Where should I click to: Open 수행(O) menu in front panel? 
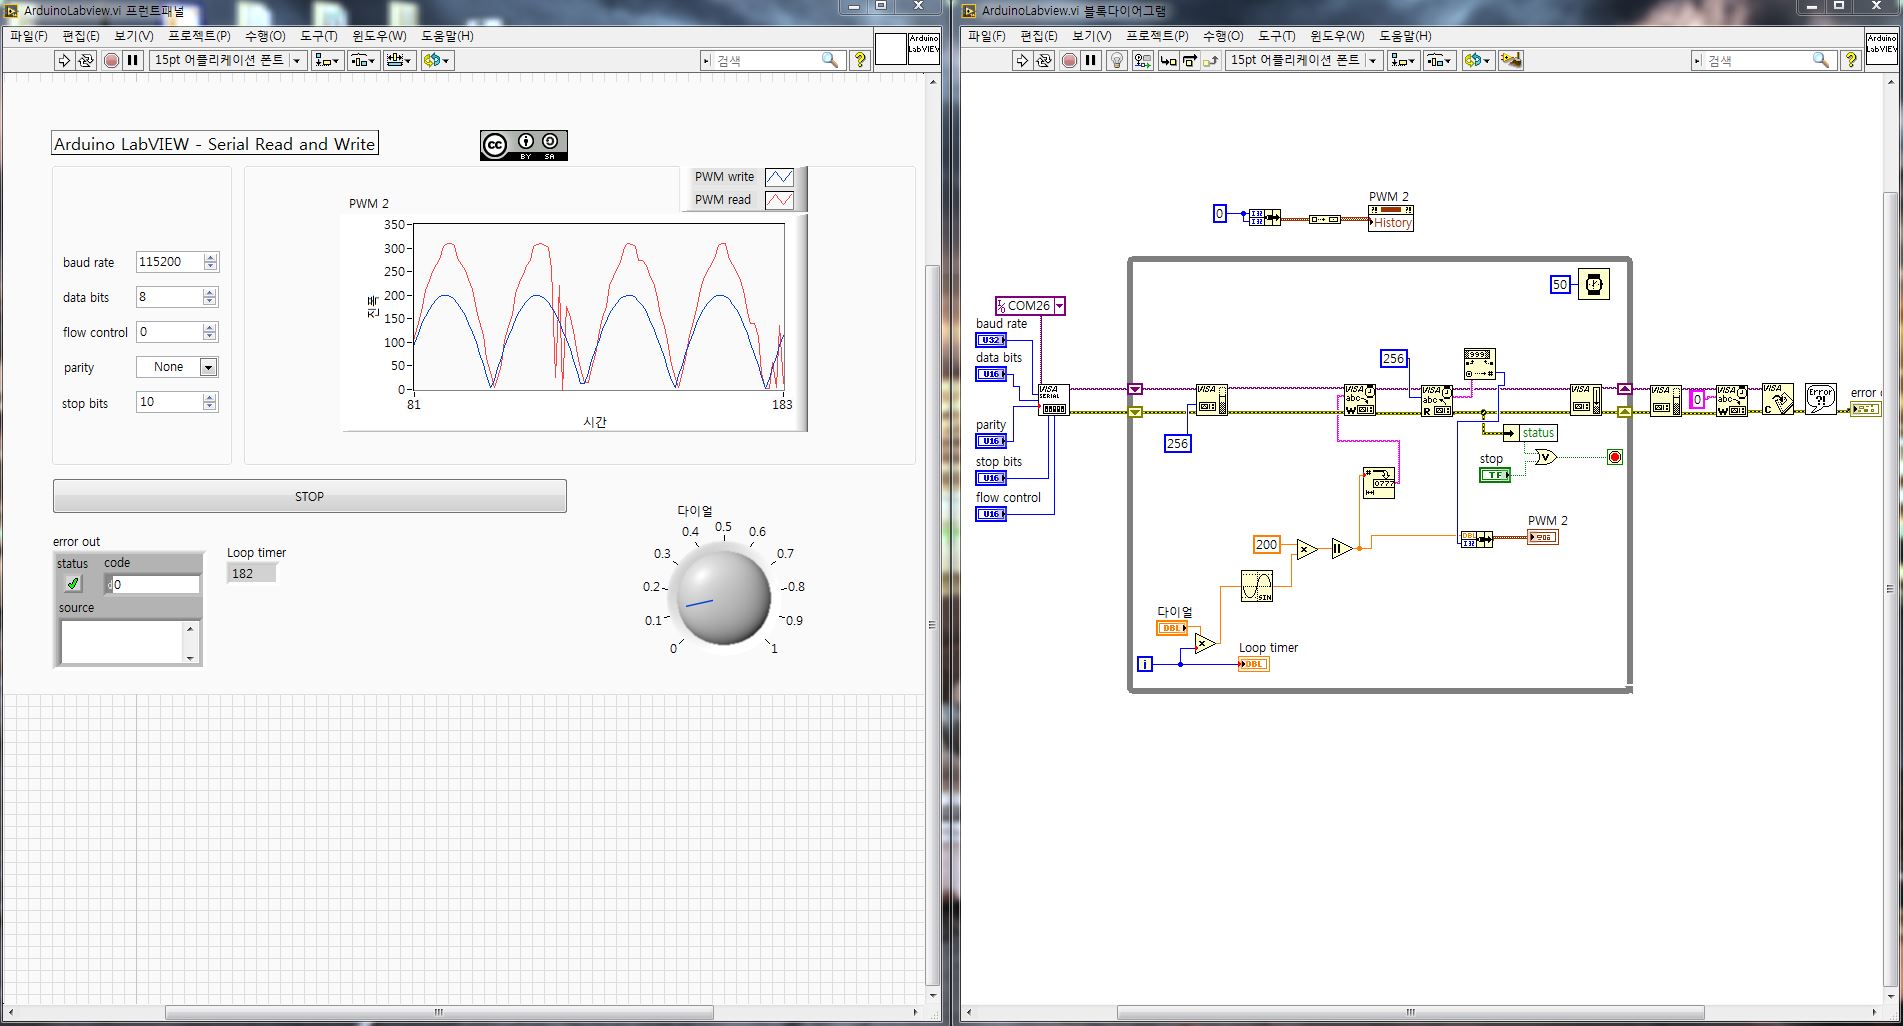265,36
